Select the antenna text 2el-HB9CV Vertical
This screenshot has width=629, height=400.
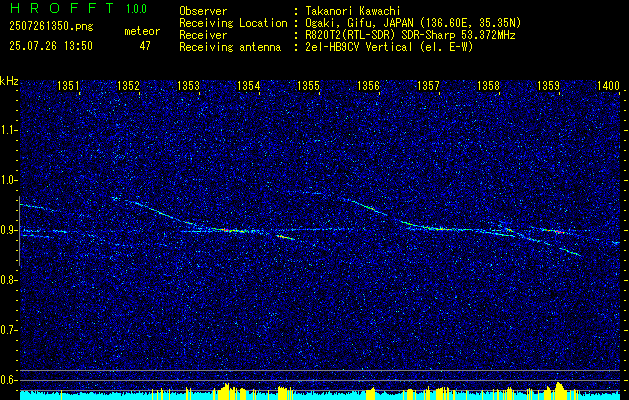click(359, 47)
